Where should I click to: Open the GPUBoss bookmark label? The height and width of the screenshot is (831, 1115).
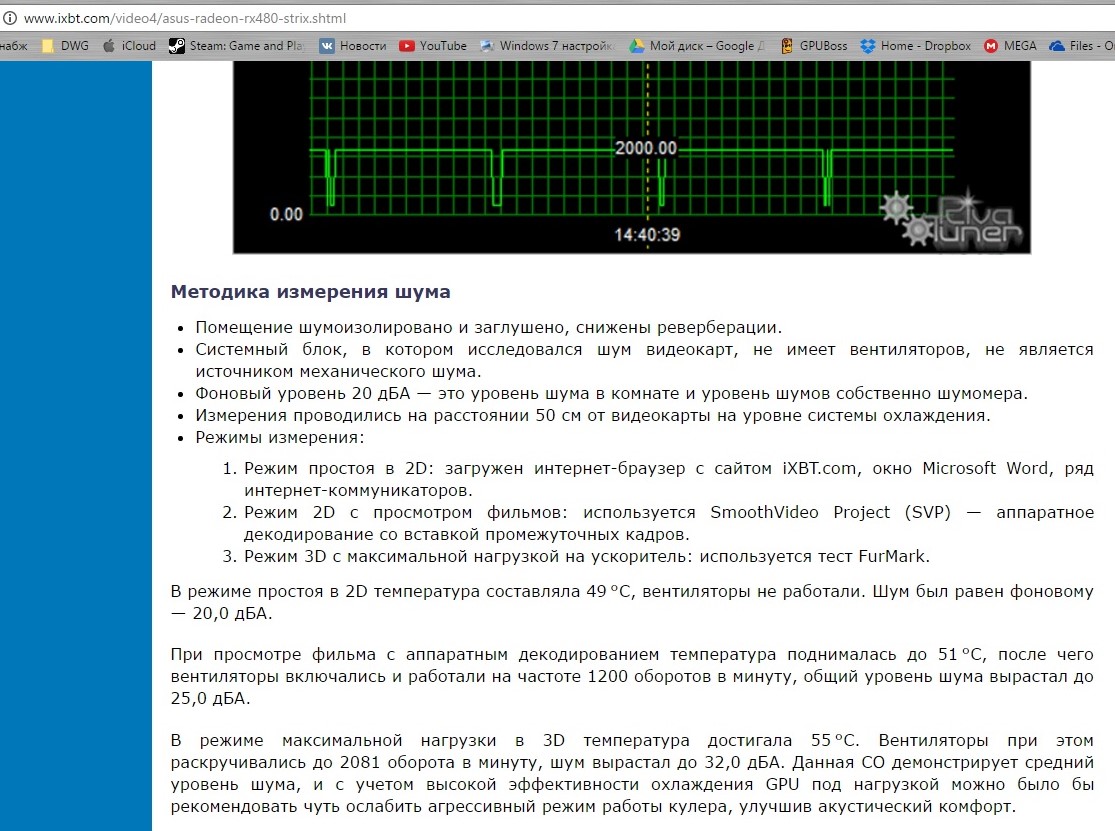[x=823, y=46]
